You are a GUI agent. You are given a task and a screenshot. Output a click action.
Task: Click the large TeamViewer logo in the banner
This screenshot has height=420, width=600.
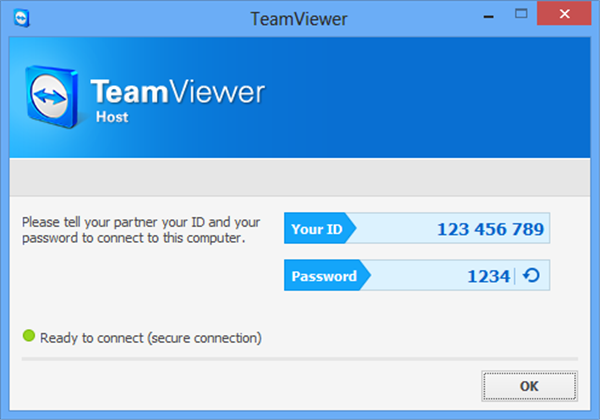click(x=52, y=96)
